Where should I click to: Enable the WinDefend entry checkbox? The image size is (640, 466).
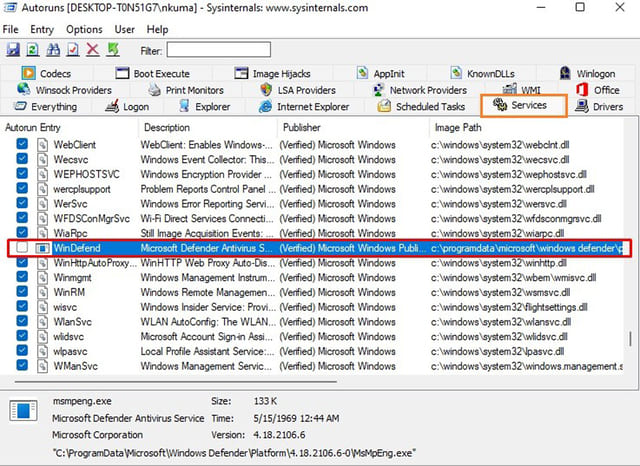[x=22, y=247]
